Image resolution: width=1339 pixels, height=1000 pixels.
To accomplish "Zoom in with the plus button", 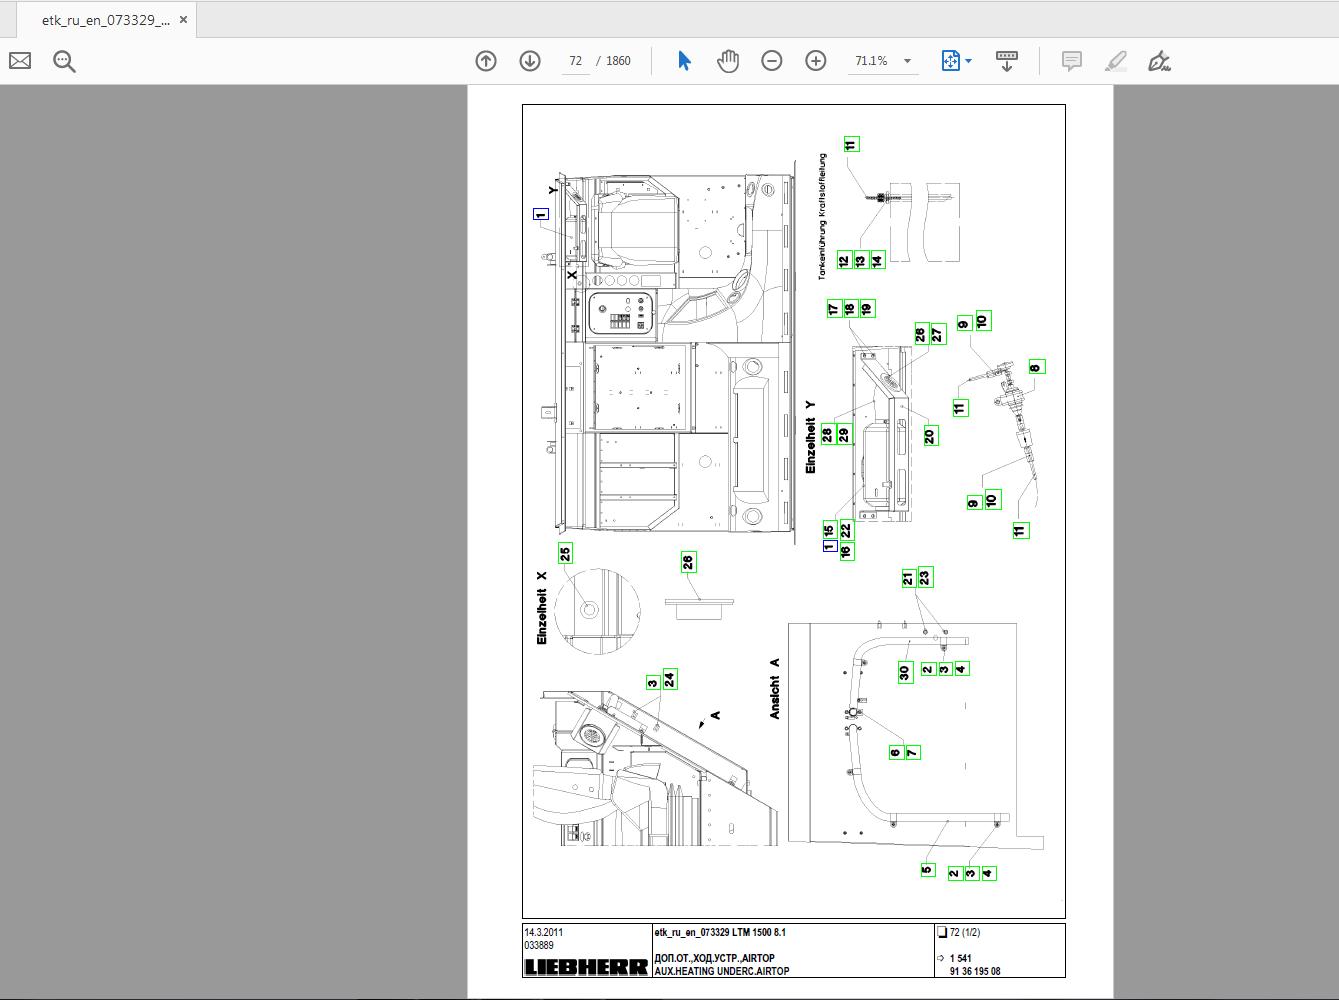I will click(816, 61).
